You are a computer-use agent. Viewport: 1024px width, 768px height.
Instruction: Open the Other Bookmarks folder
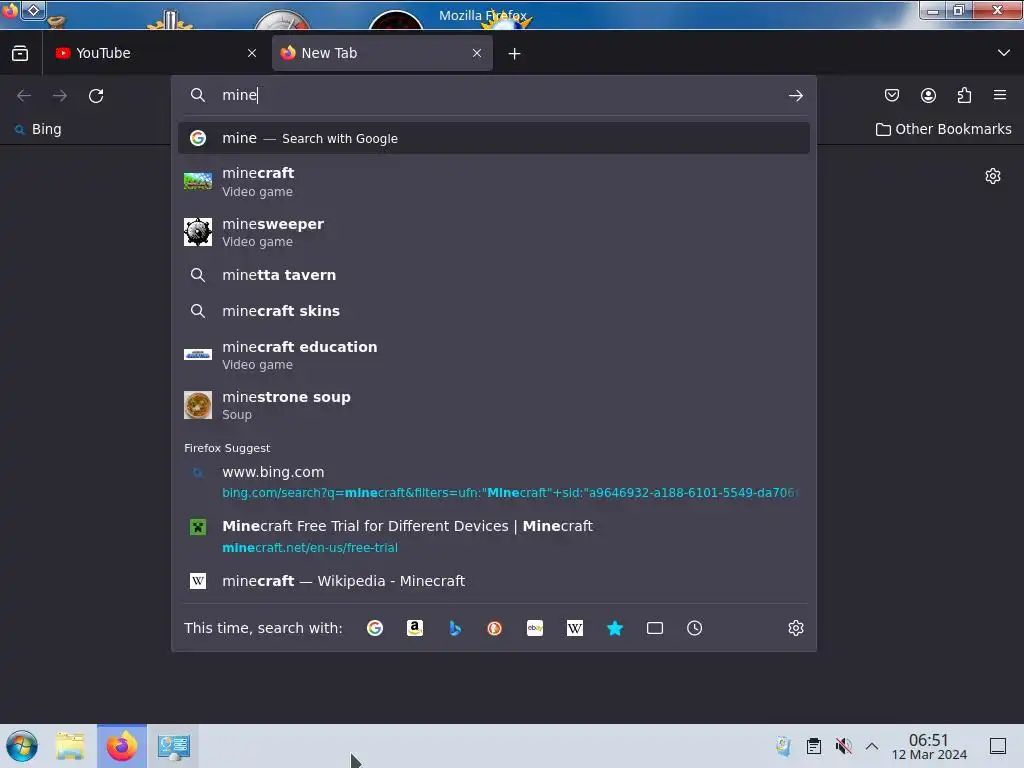click(943, 129)
